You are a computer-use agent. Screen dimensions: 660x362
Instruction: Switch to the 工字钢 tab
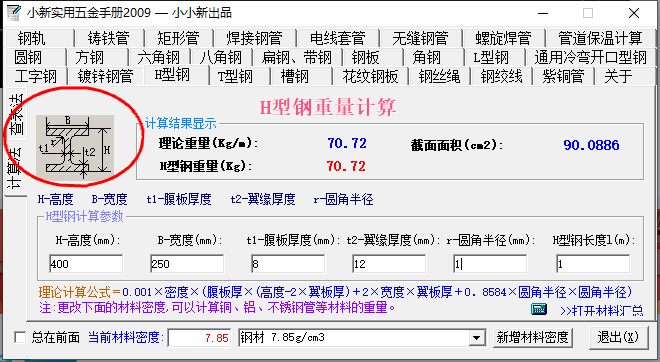(x=36, y=76)
